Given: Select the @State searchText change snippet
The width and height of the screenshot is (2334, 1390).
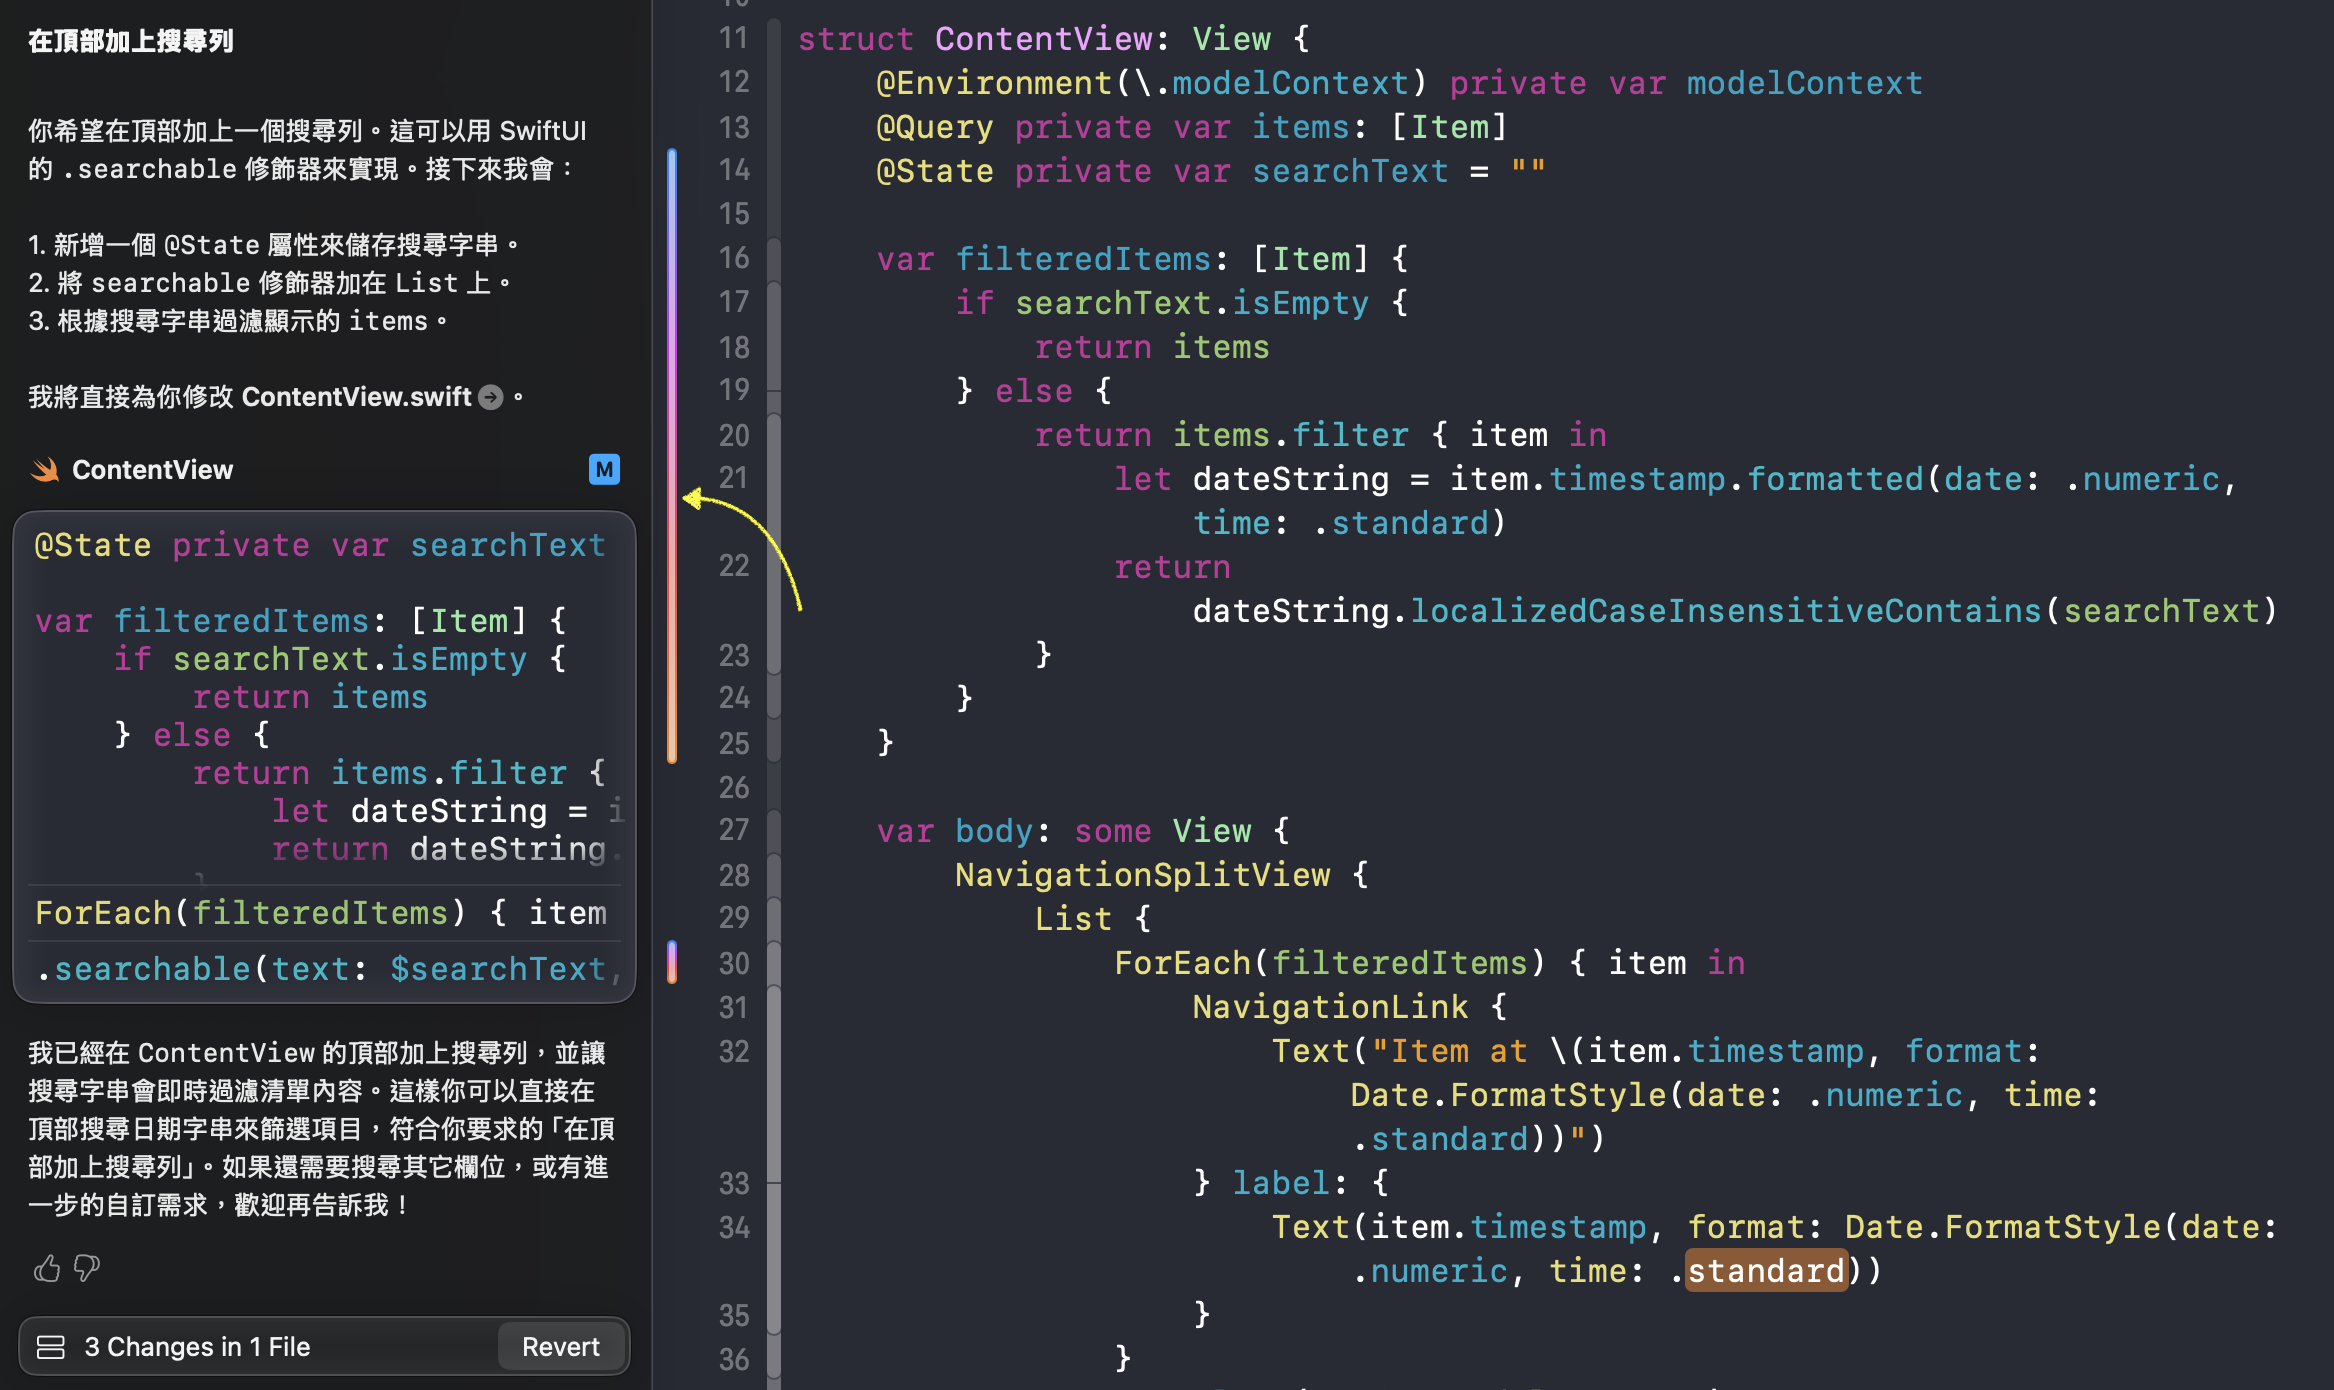Looking at the screenshot, I should click(x=322, y=546).
